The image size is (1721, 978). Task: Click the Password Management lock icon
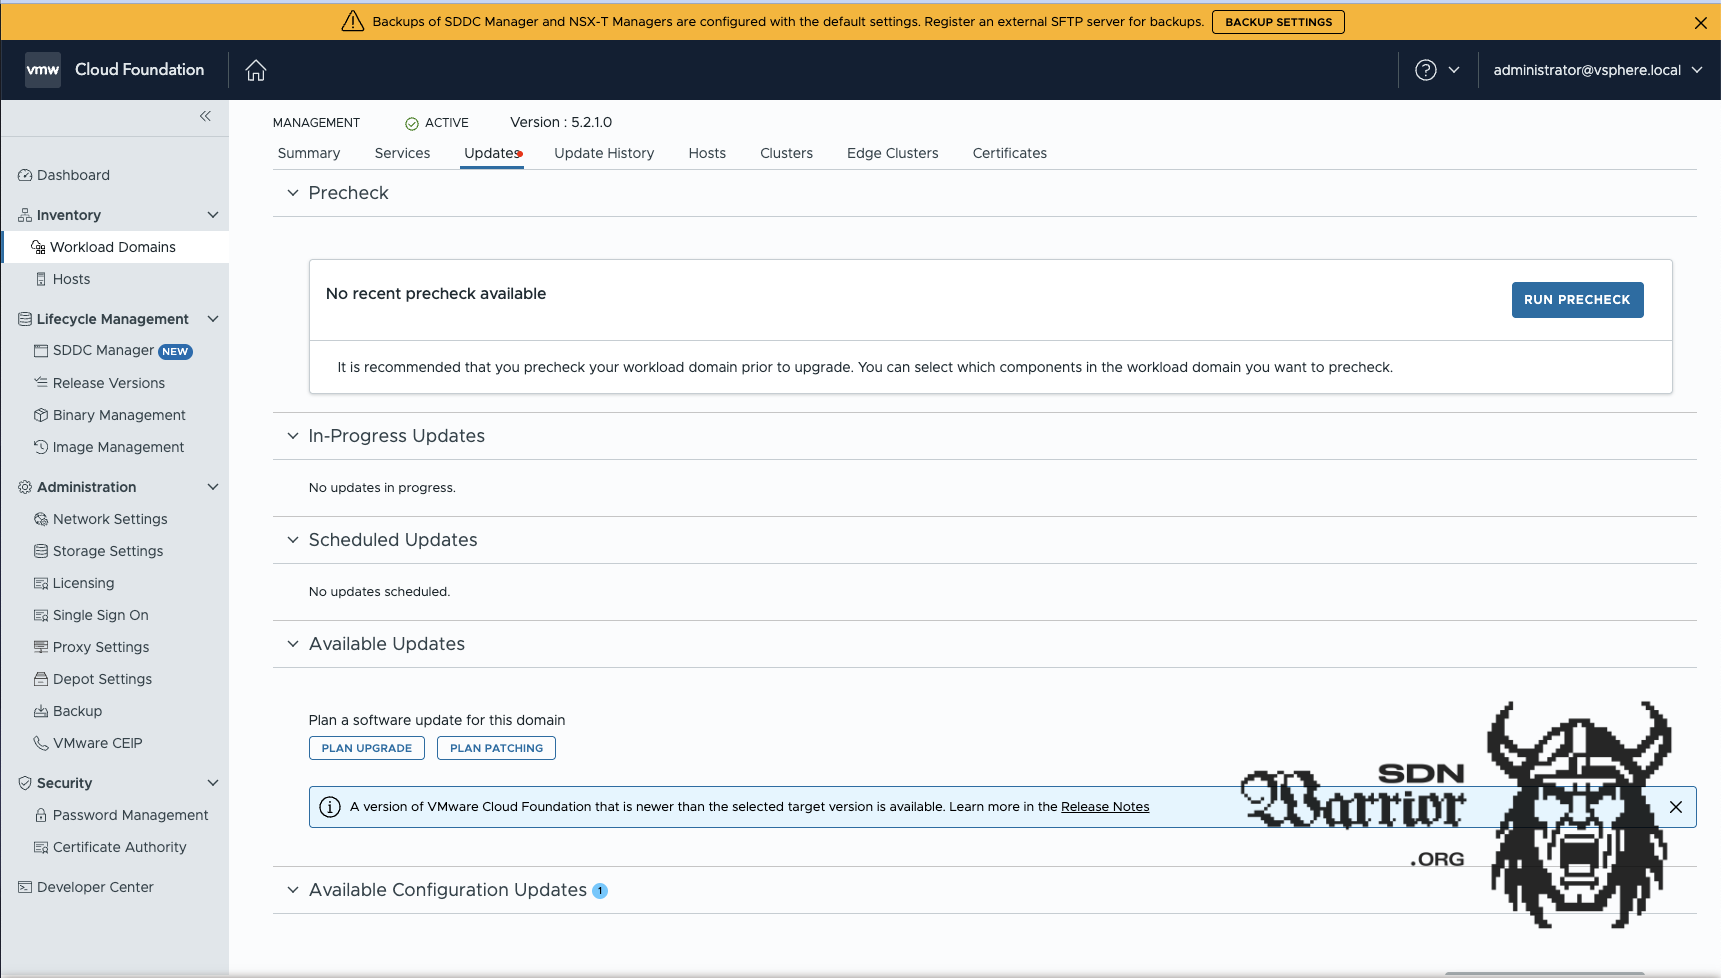coord(41,815)
